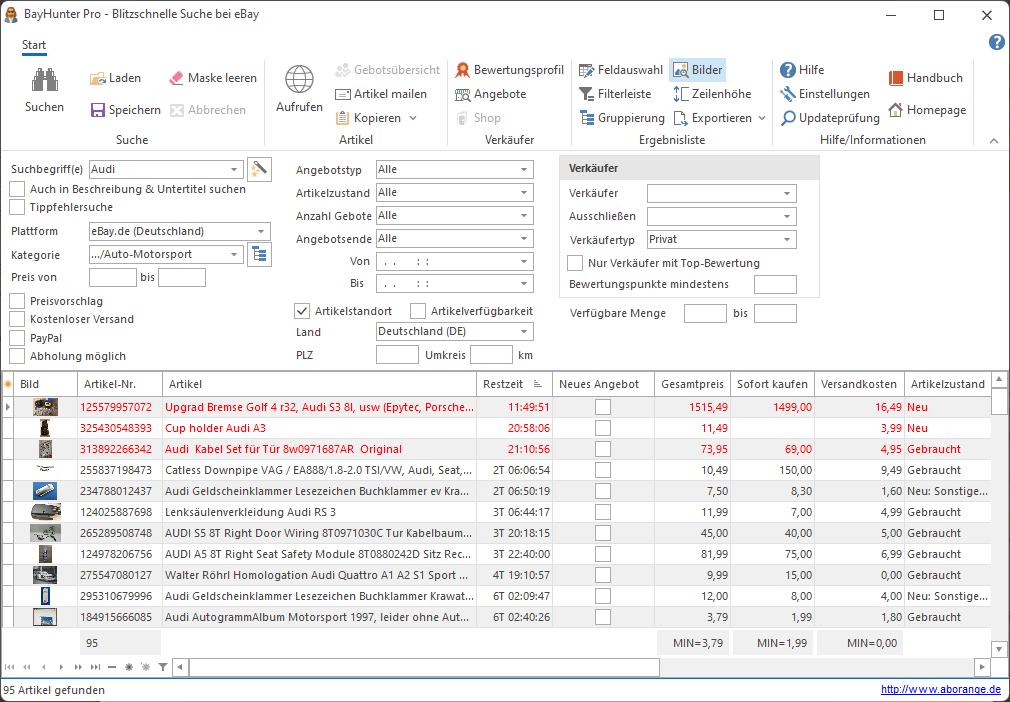Viewport: 1010px width, 702px height.
Task: Enable Gruppierung in result list
Action: [x=622, y=118]
